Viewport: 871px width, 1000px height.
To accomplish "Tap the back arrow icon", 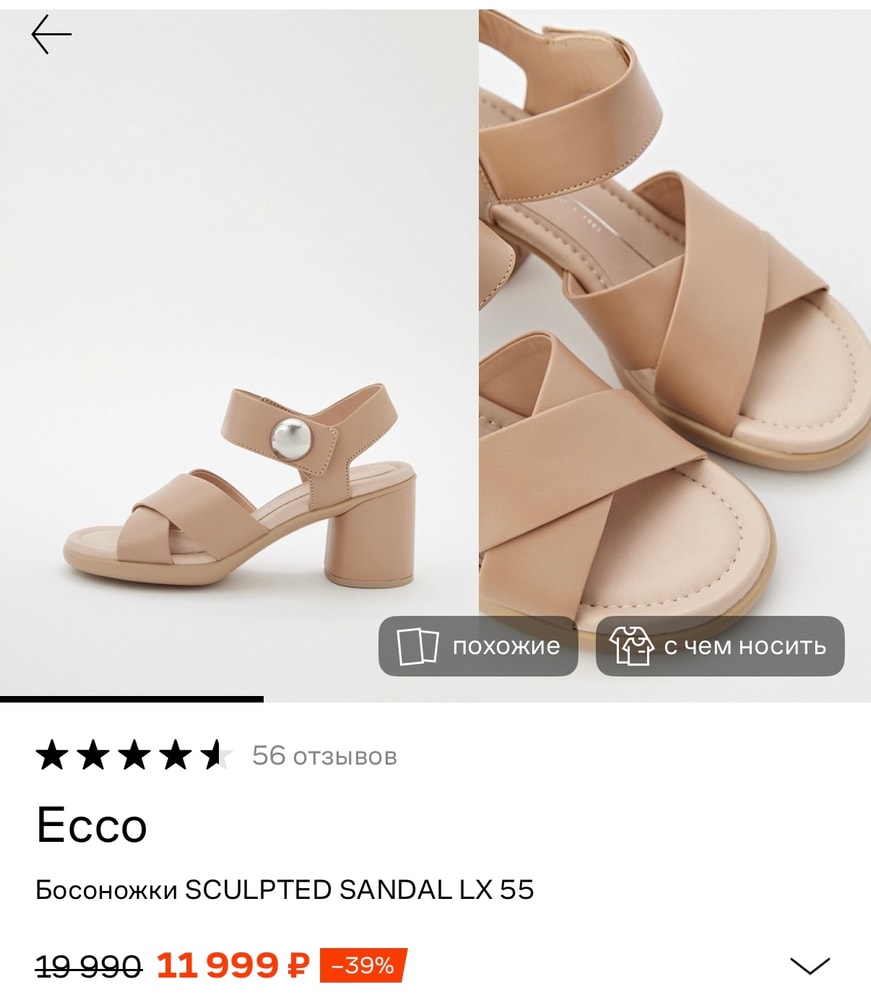I will (x=51, y=35).
